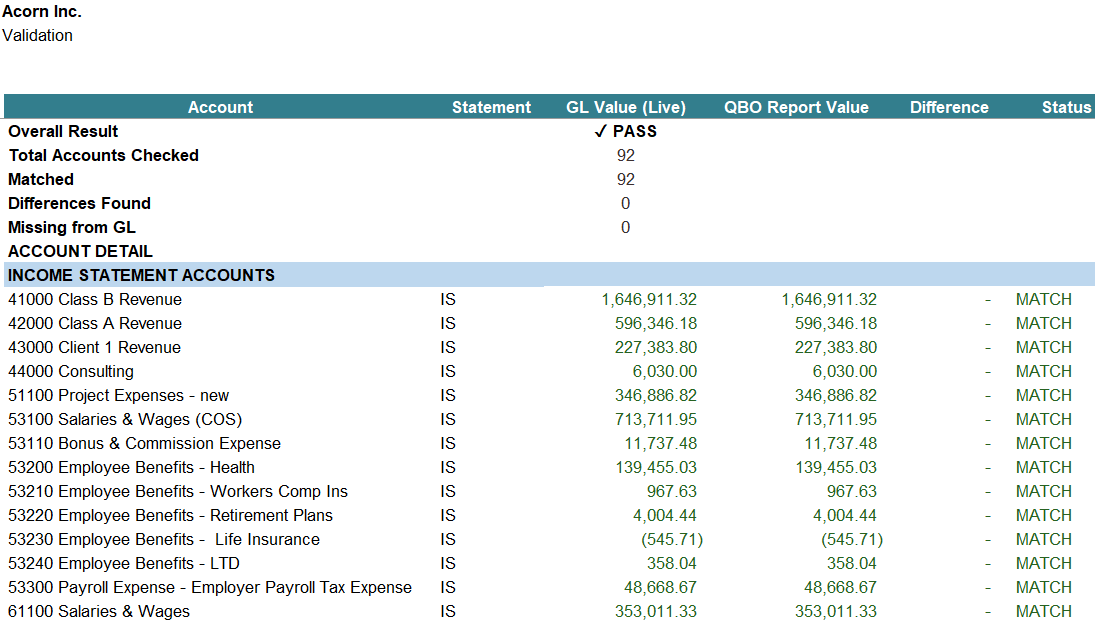Click the Differences Found label

[x=79, y=203]
